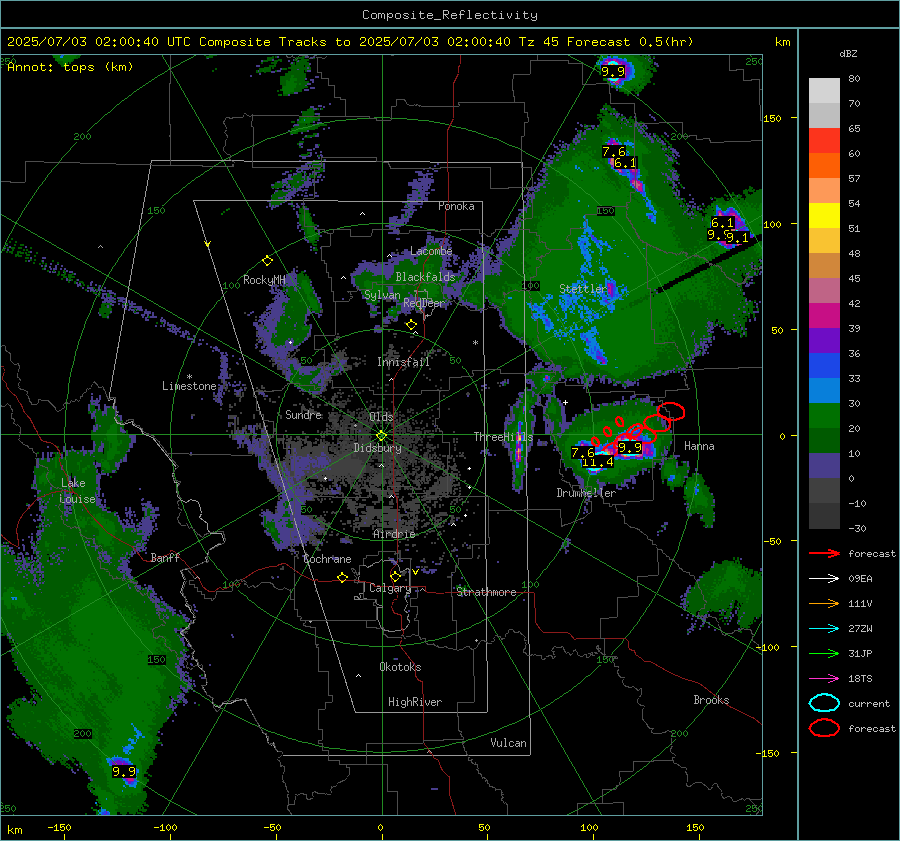Screen dimensions: 900x841
Task: Click the 9.1 storm top label
Action: [x=737, y=238]
